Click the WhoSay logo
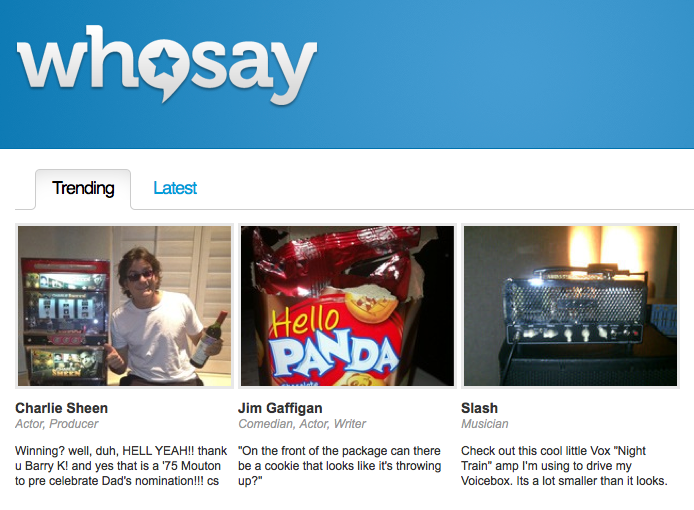Viewport: 694px width, 510px height. (x=167, y=65)
